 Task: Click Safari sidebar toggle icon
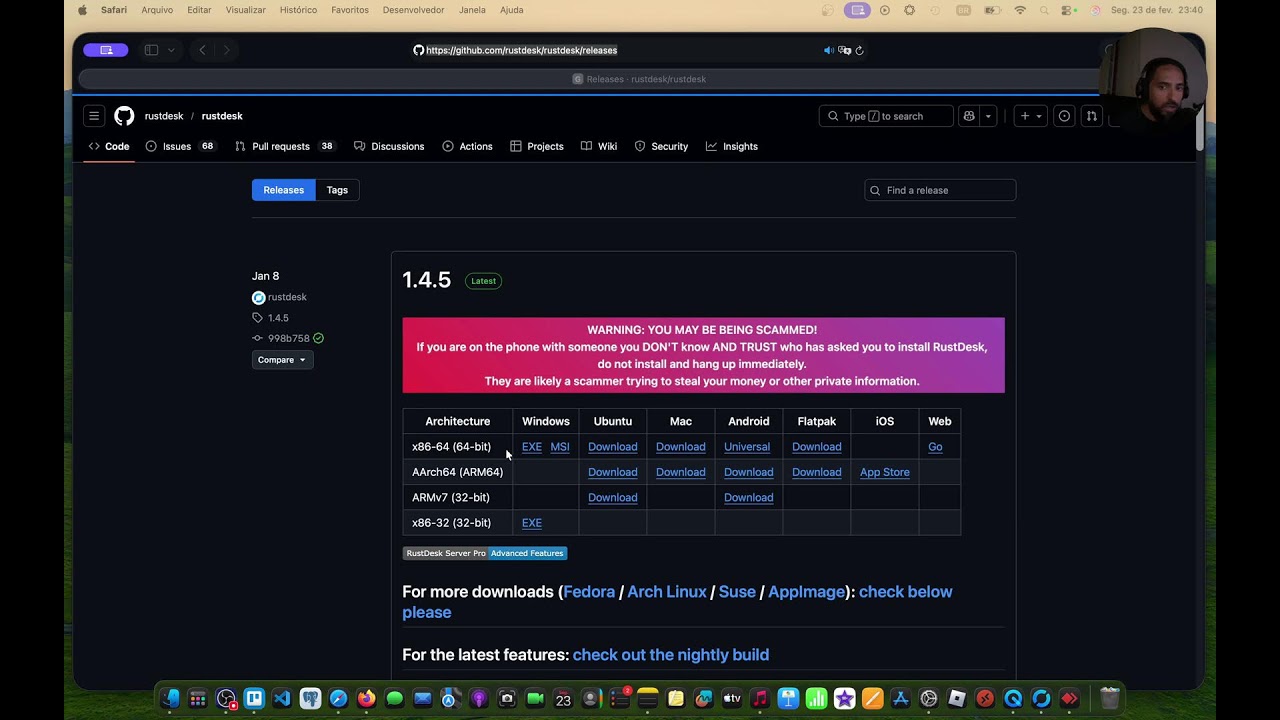point(151,50)
